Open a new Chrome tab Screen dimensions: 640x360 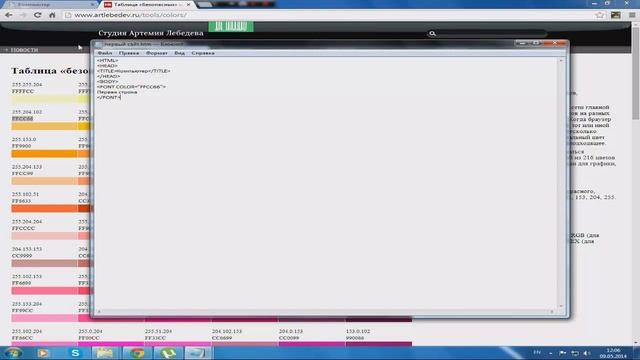[204, 4]
